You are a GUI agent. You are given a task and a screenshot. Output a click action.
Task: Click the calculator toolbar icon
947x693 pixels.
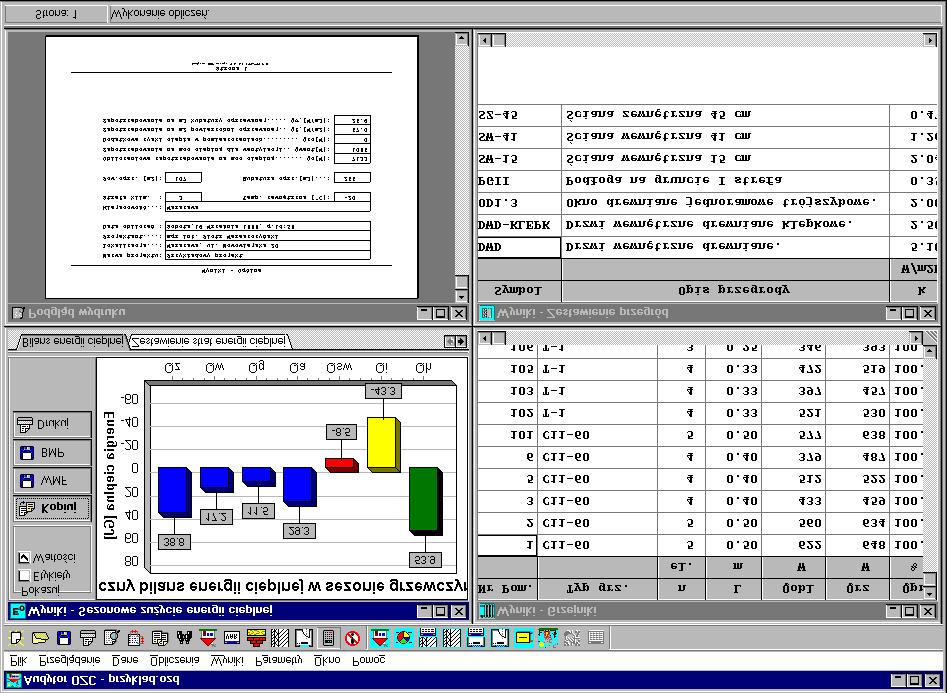(328, 637)
